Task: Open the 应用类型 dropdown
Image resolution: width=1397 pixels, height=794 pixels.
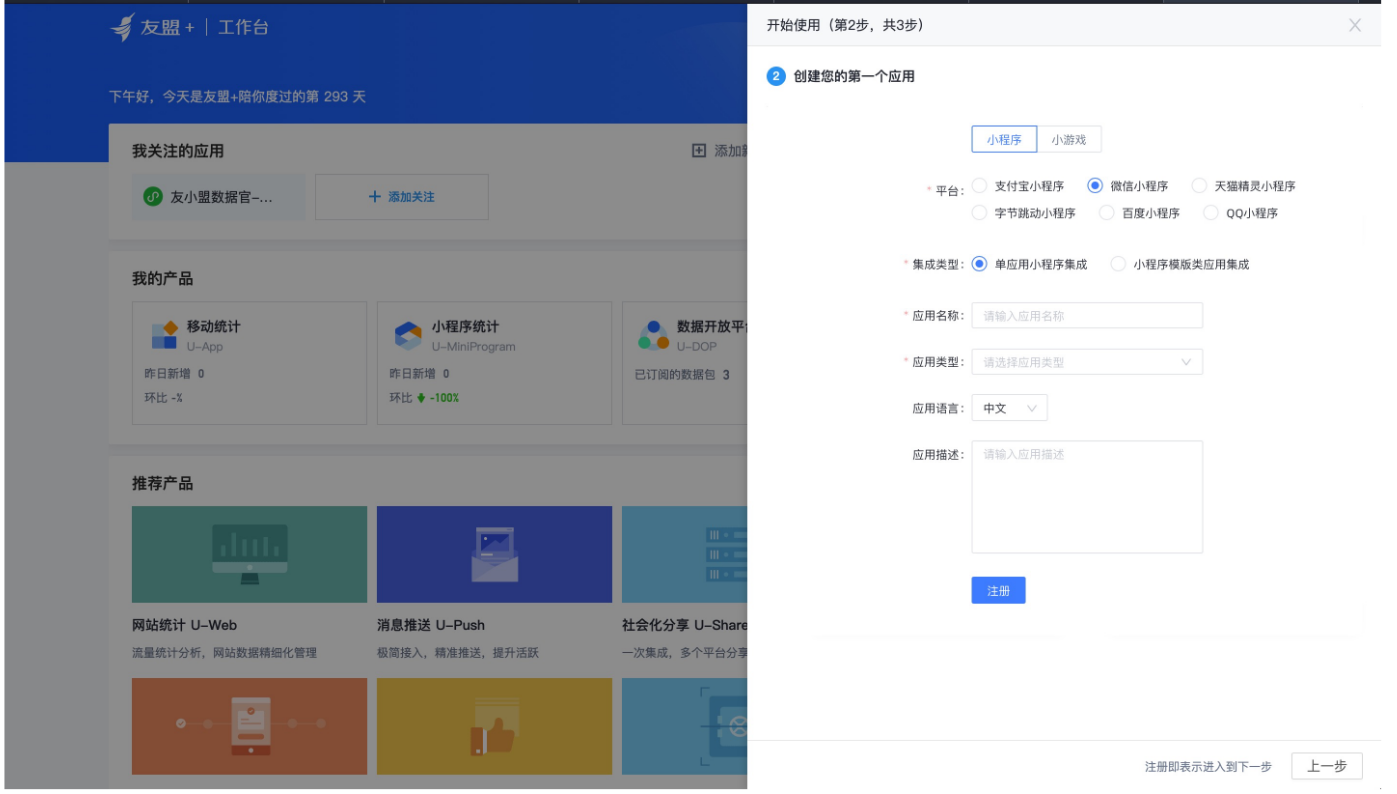Action: coord(1087,362)
